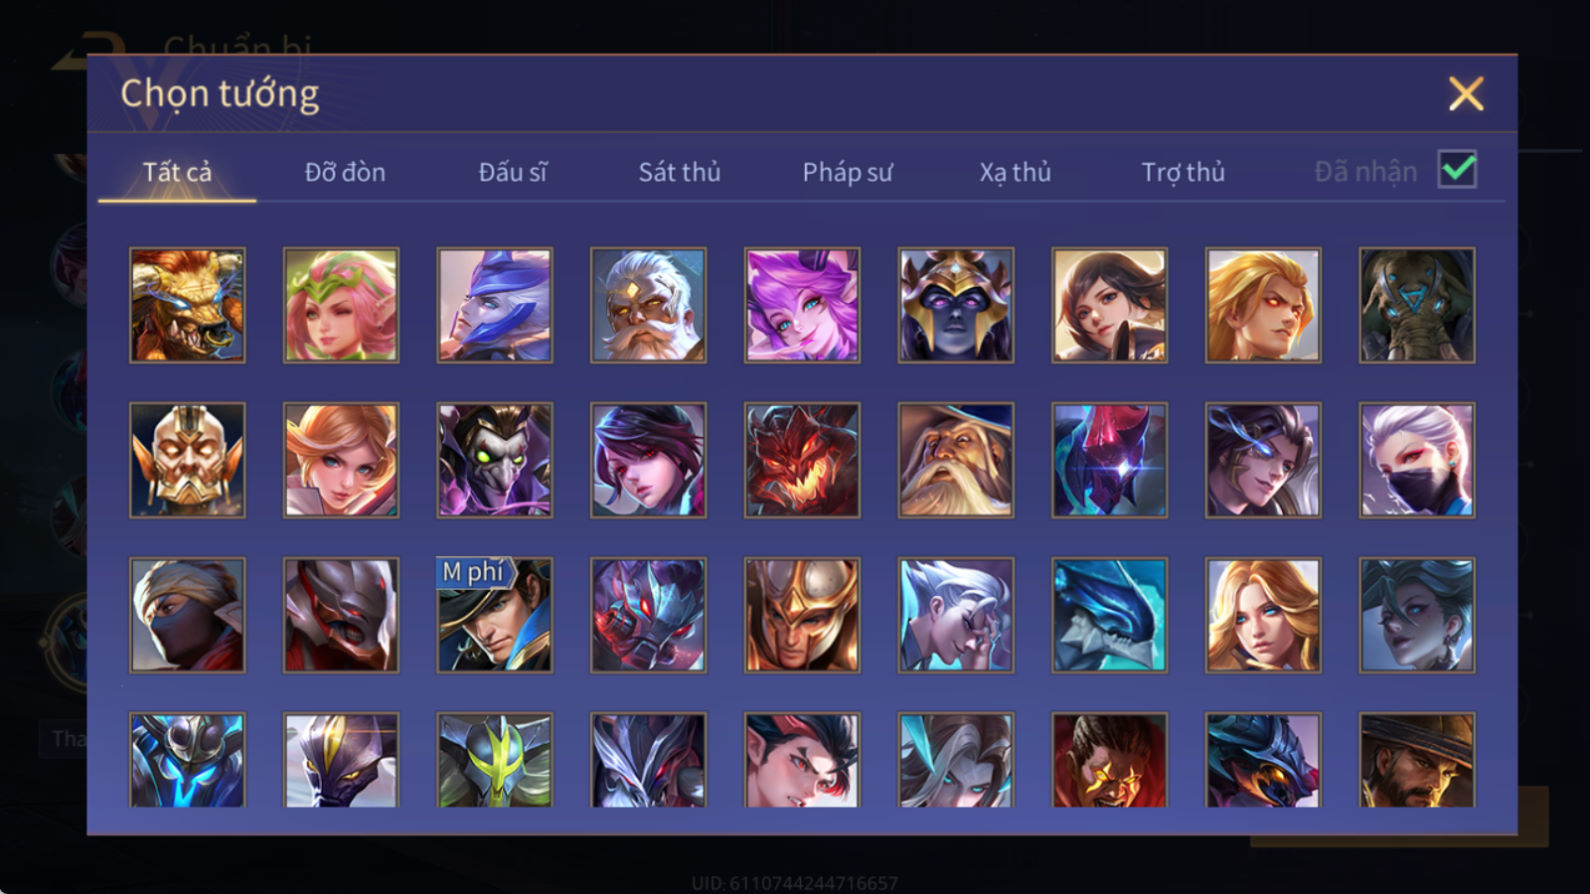Viewport: 1590px width, 894px height.
Task: Select the horned bull hero portrait
Action: click(187, 305)
